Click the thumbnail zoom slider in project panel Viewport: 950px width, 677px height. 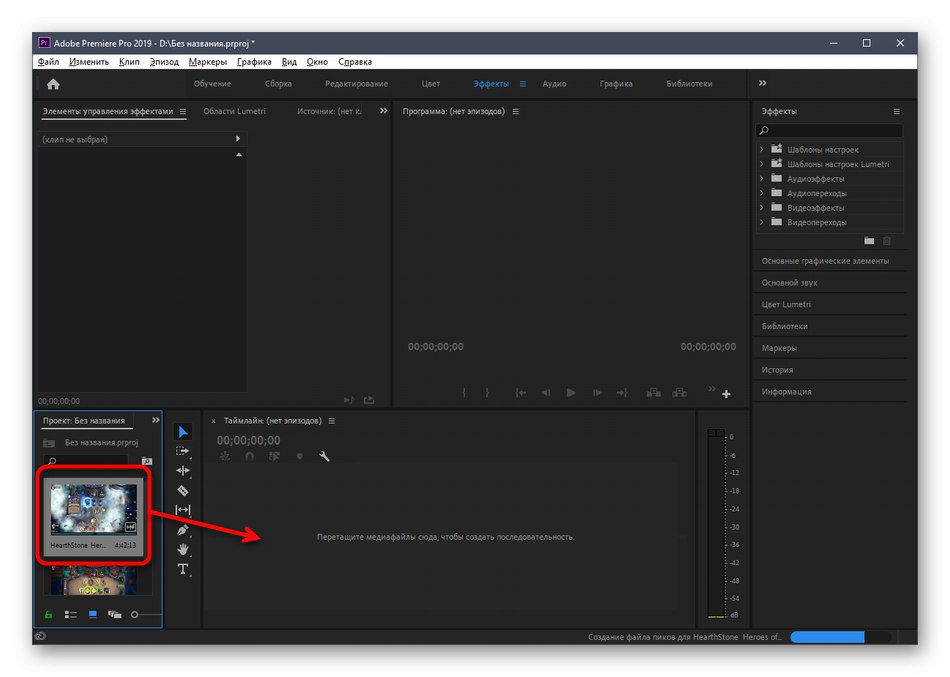(x=135, y=614)
